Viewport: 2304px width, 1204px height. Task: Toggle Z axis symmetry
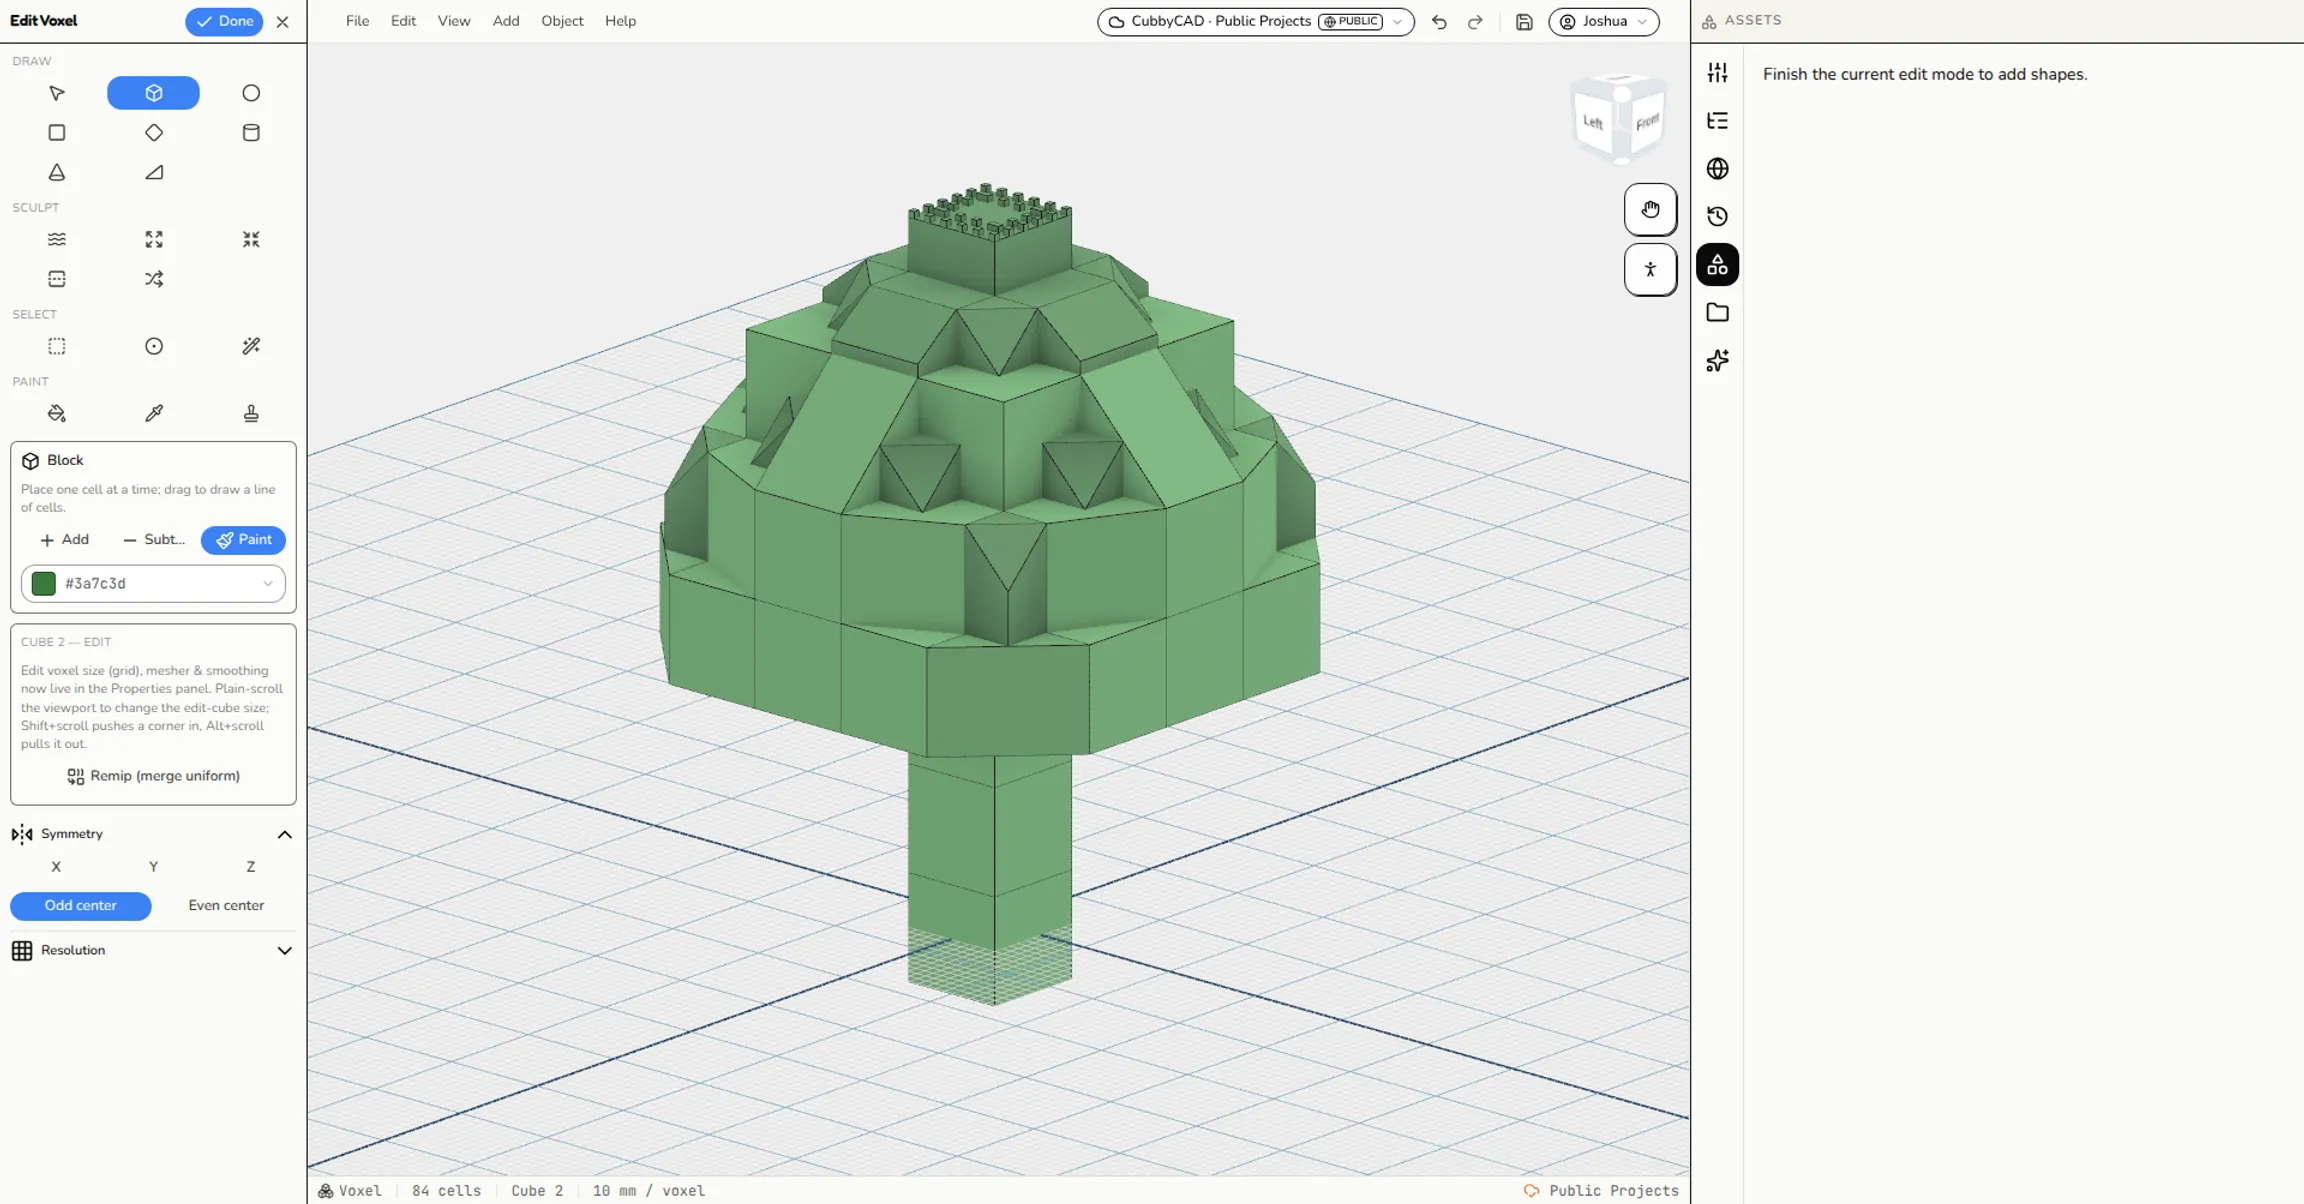[x=250, y=867]
